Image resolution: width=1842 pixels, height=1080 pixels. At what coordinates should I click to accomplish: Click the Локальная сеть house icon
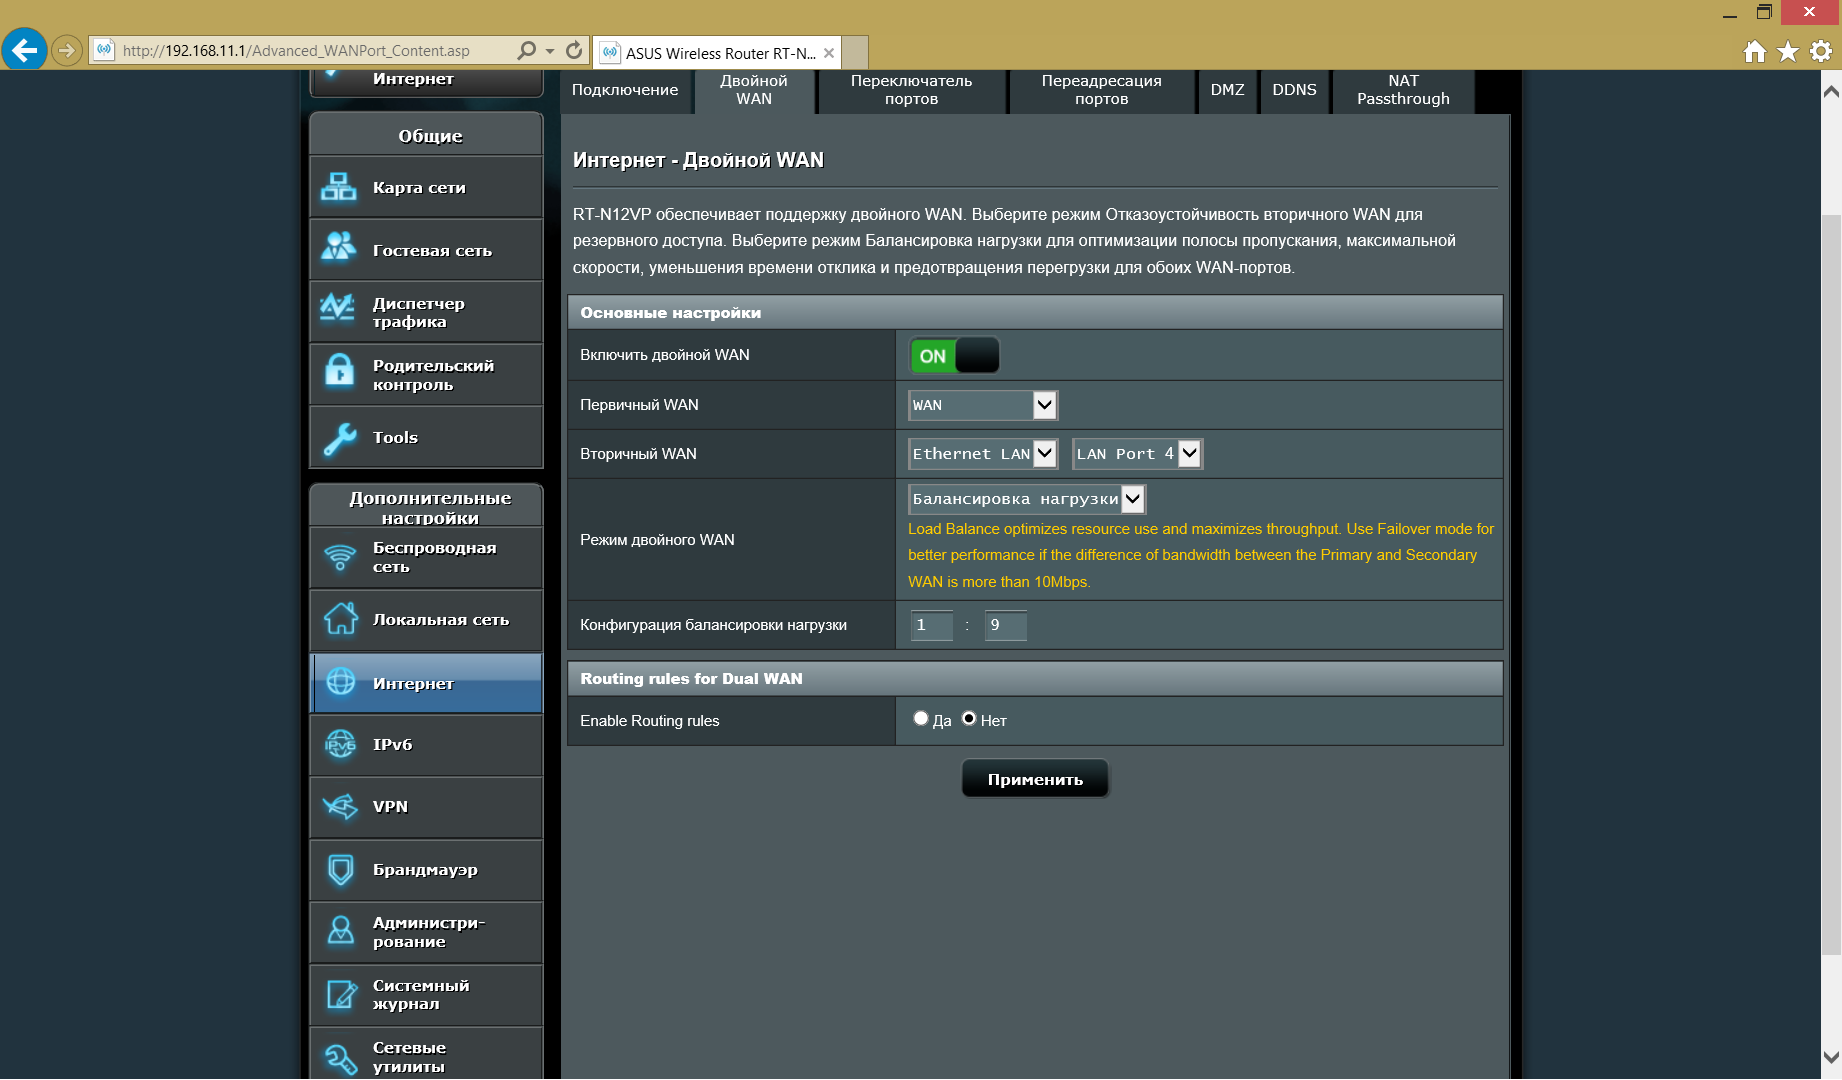[339, 619]
